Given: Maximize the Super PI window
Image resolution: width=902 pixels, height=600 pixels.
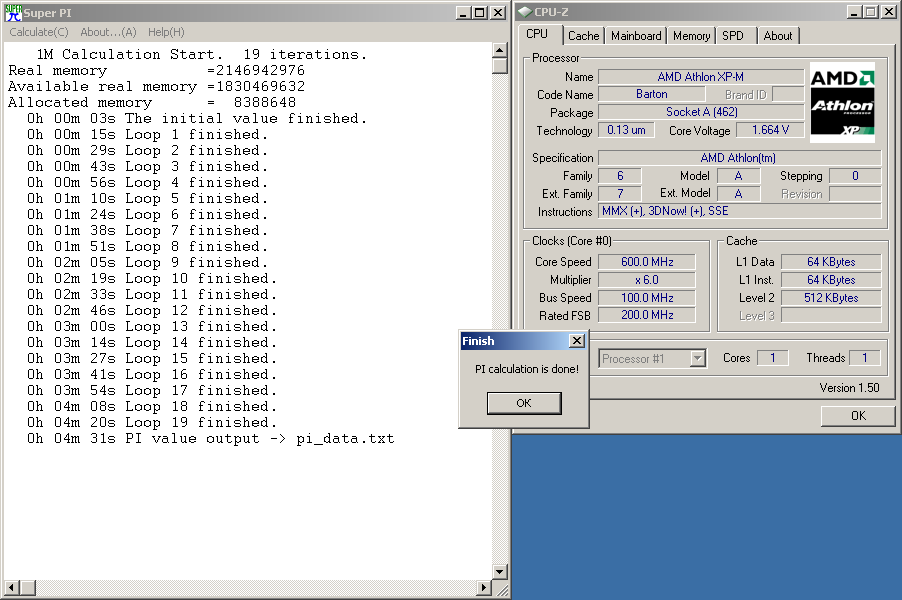Looking at the screenshot, I should coord(480,13).
